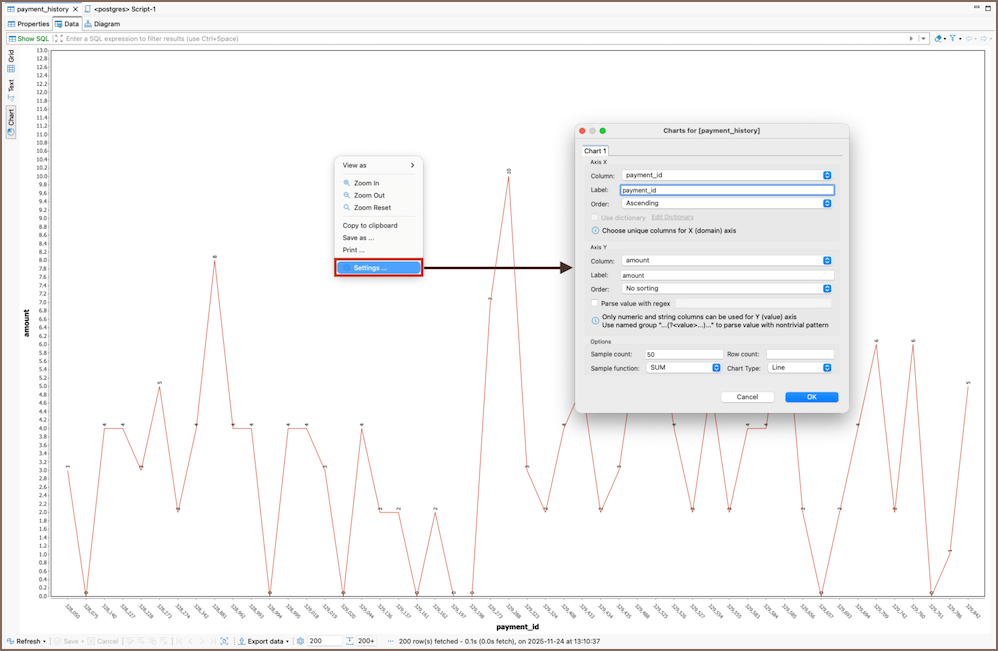Click OK in the Charts dialog
Screen dimensions: 998x651
point(811,397)
